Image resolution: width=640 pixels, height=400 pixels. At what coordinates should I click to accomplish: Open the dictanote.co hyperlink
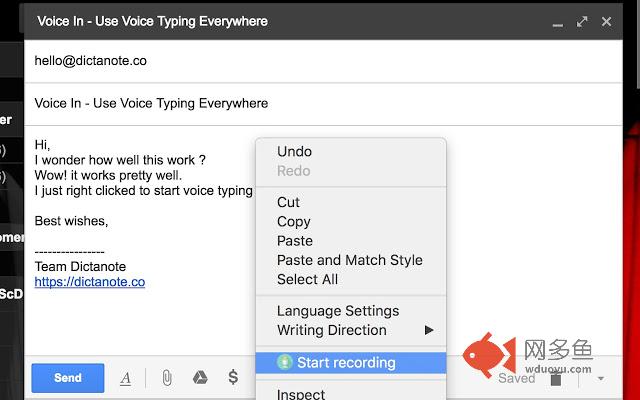tap(89, 282)
